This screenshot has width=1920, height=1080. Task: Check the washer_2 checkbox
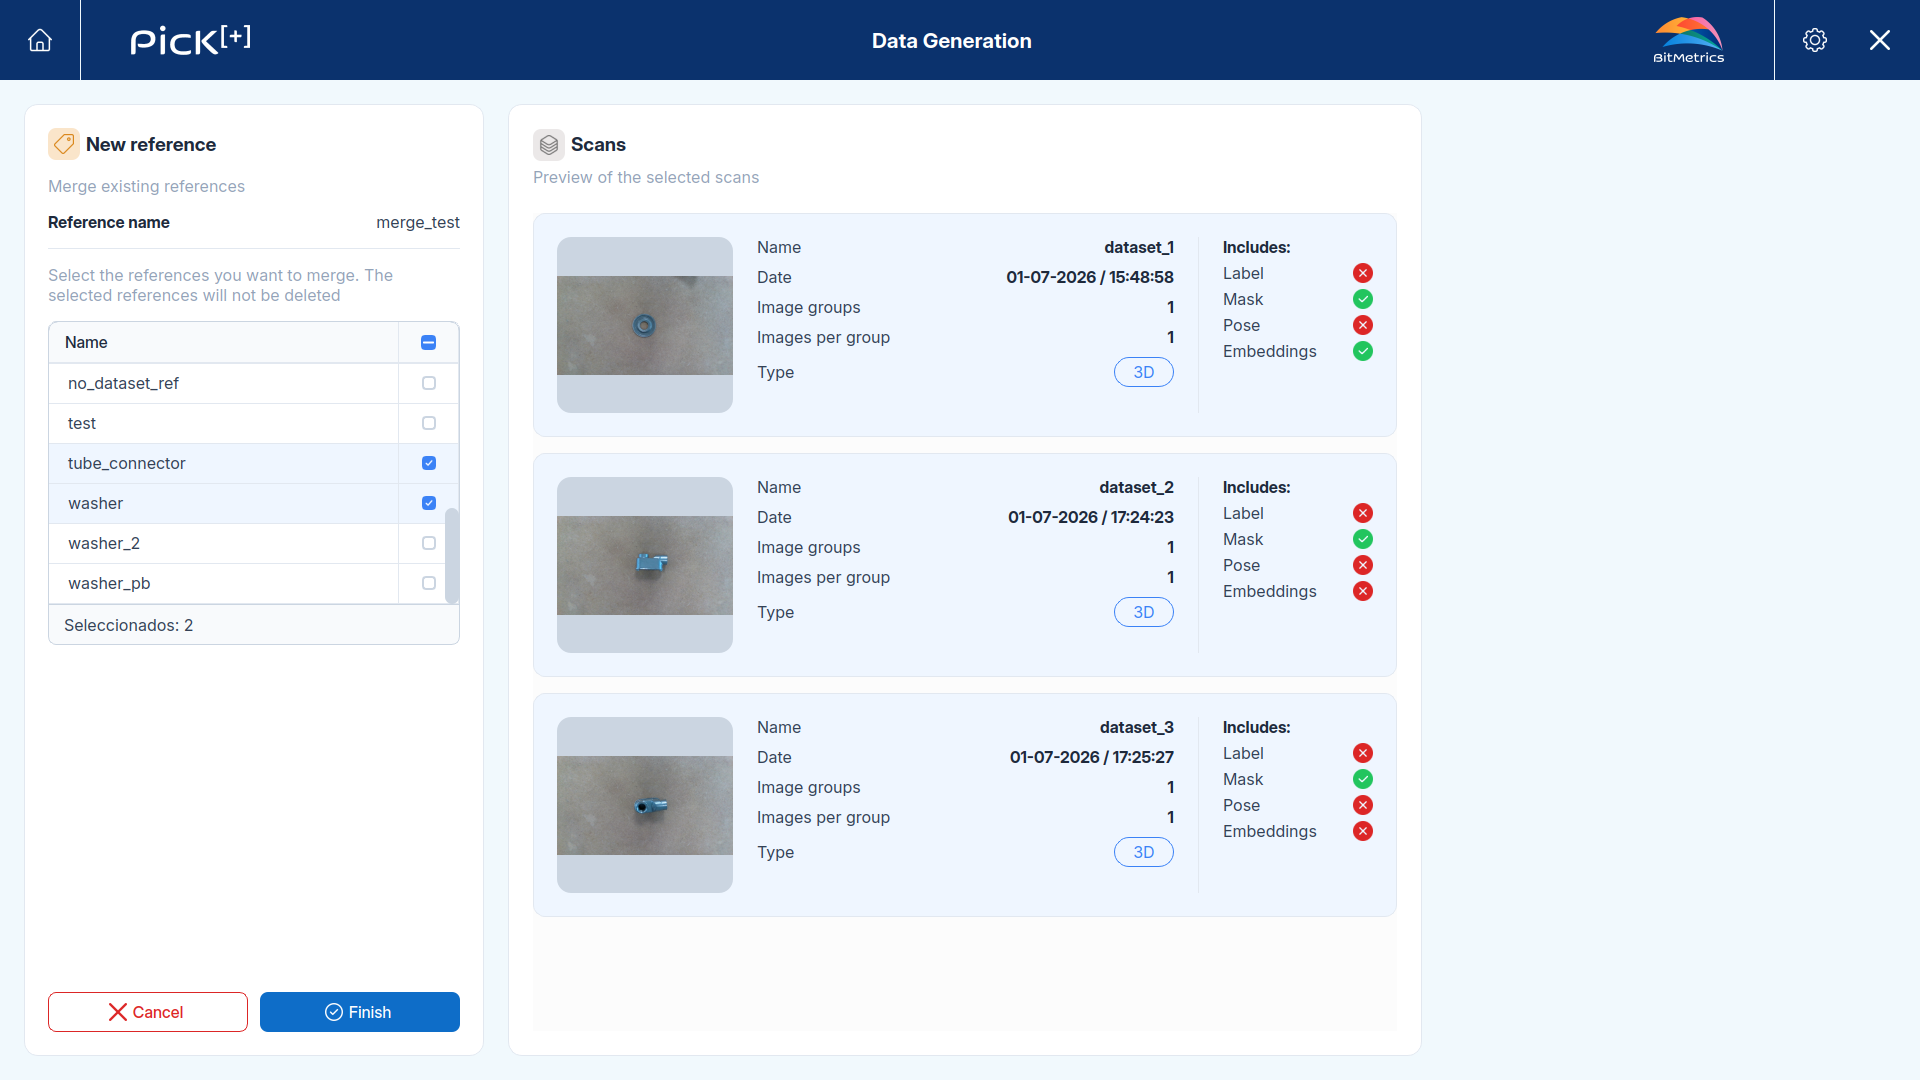(429, 543)
